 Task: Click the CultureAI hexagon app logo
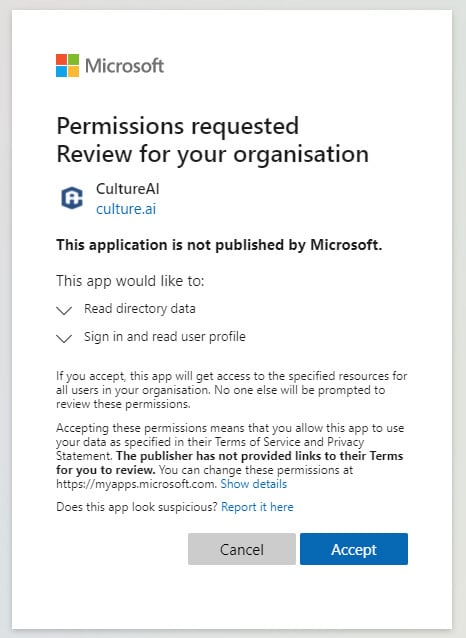point(72,198)
